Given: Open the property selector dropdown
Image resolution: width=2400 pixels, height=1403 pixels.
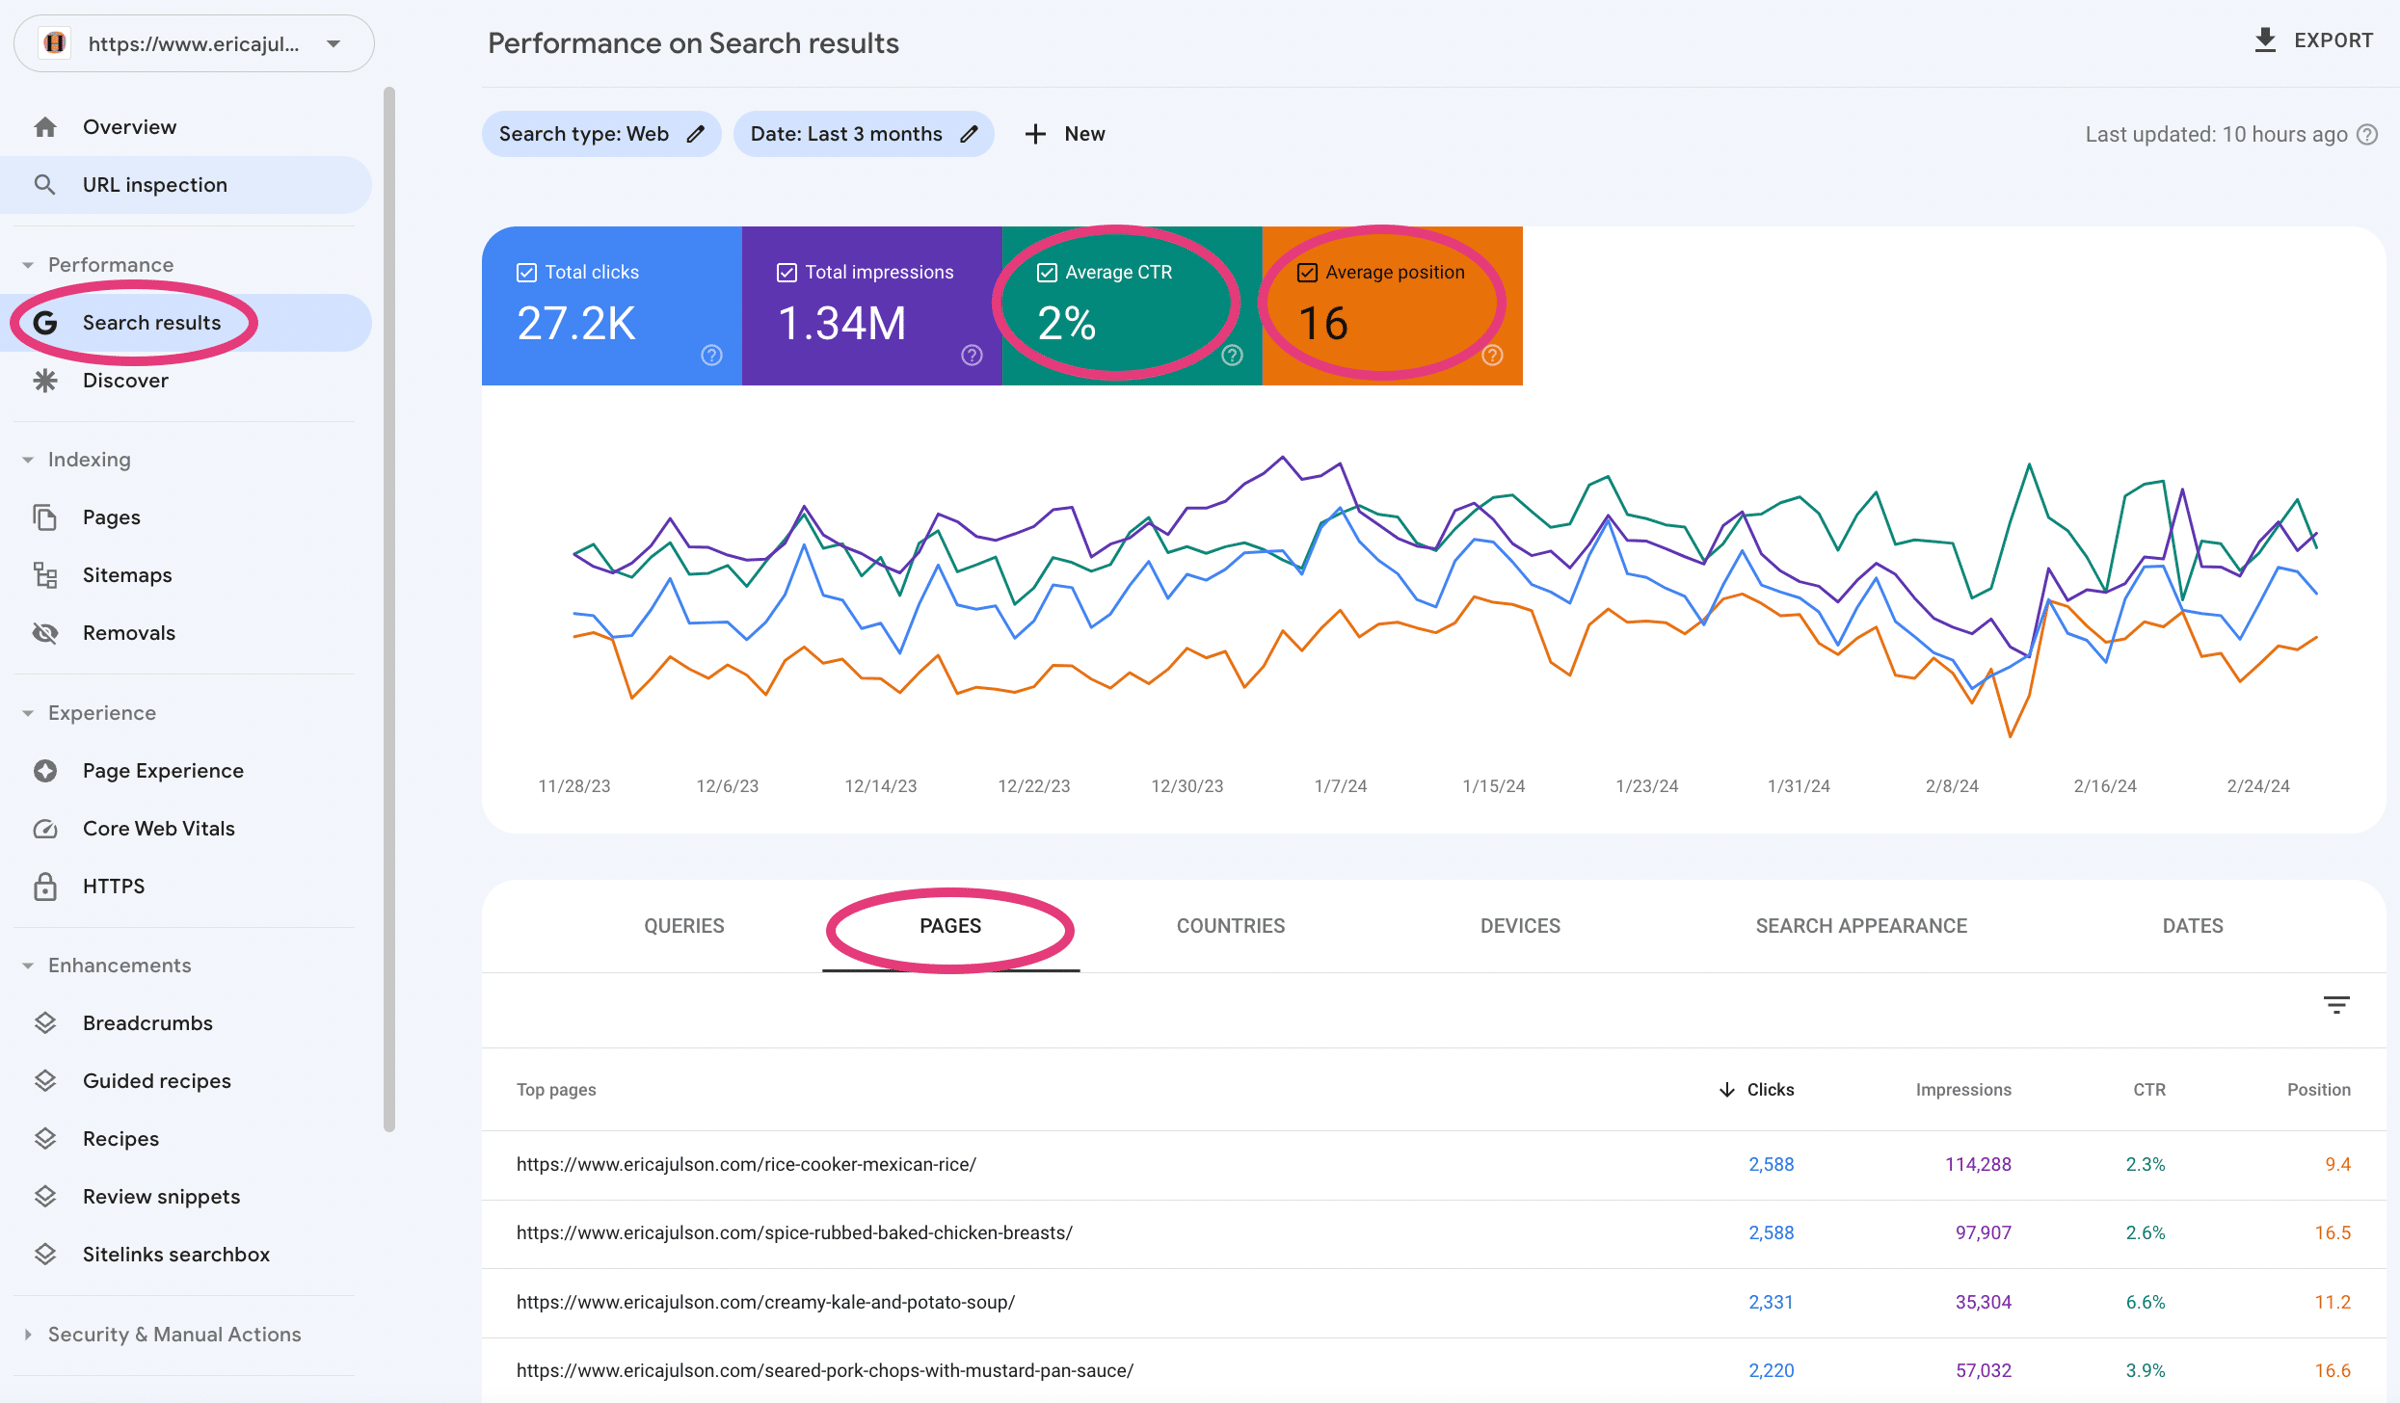Looking at the screenshot, I should point(193,44).
